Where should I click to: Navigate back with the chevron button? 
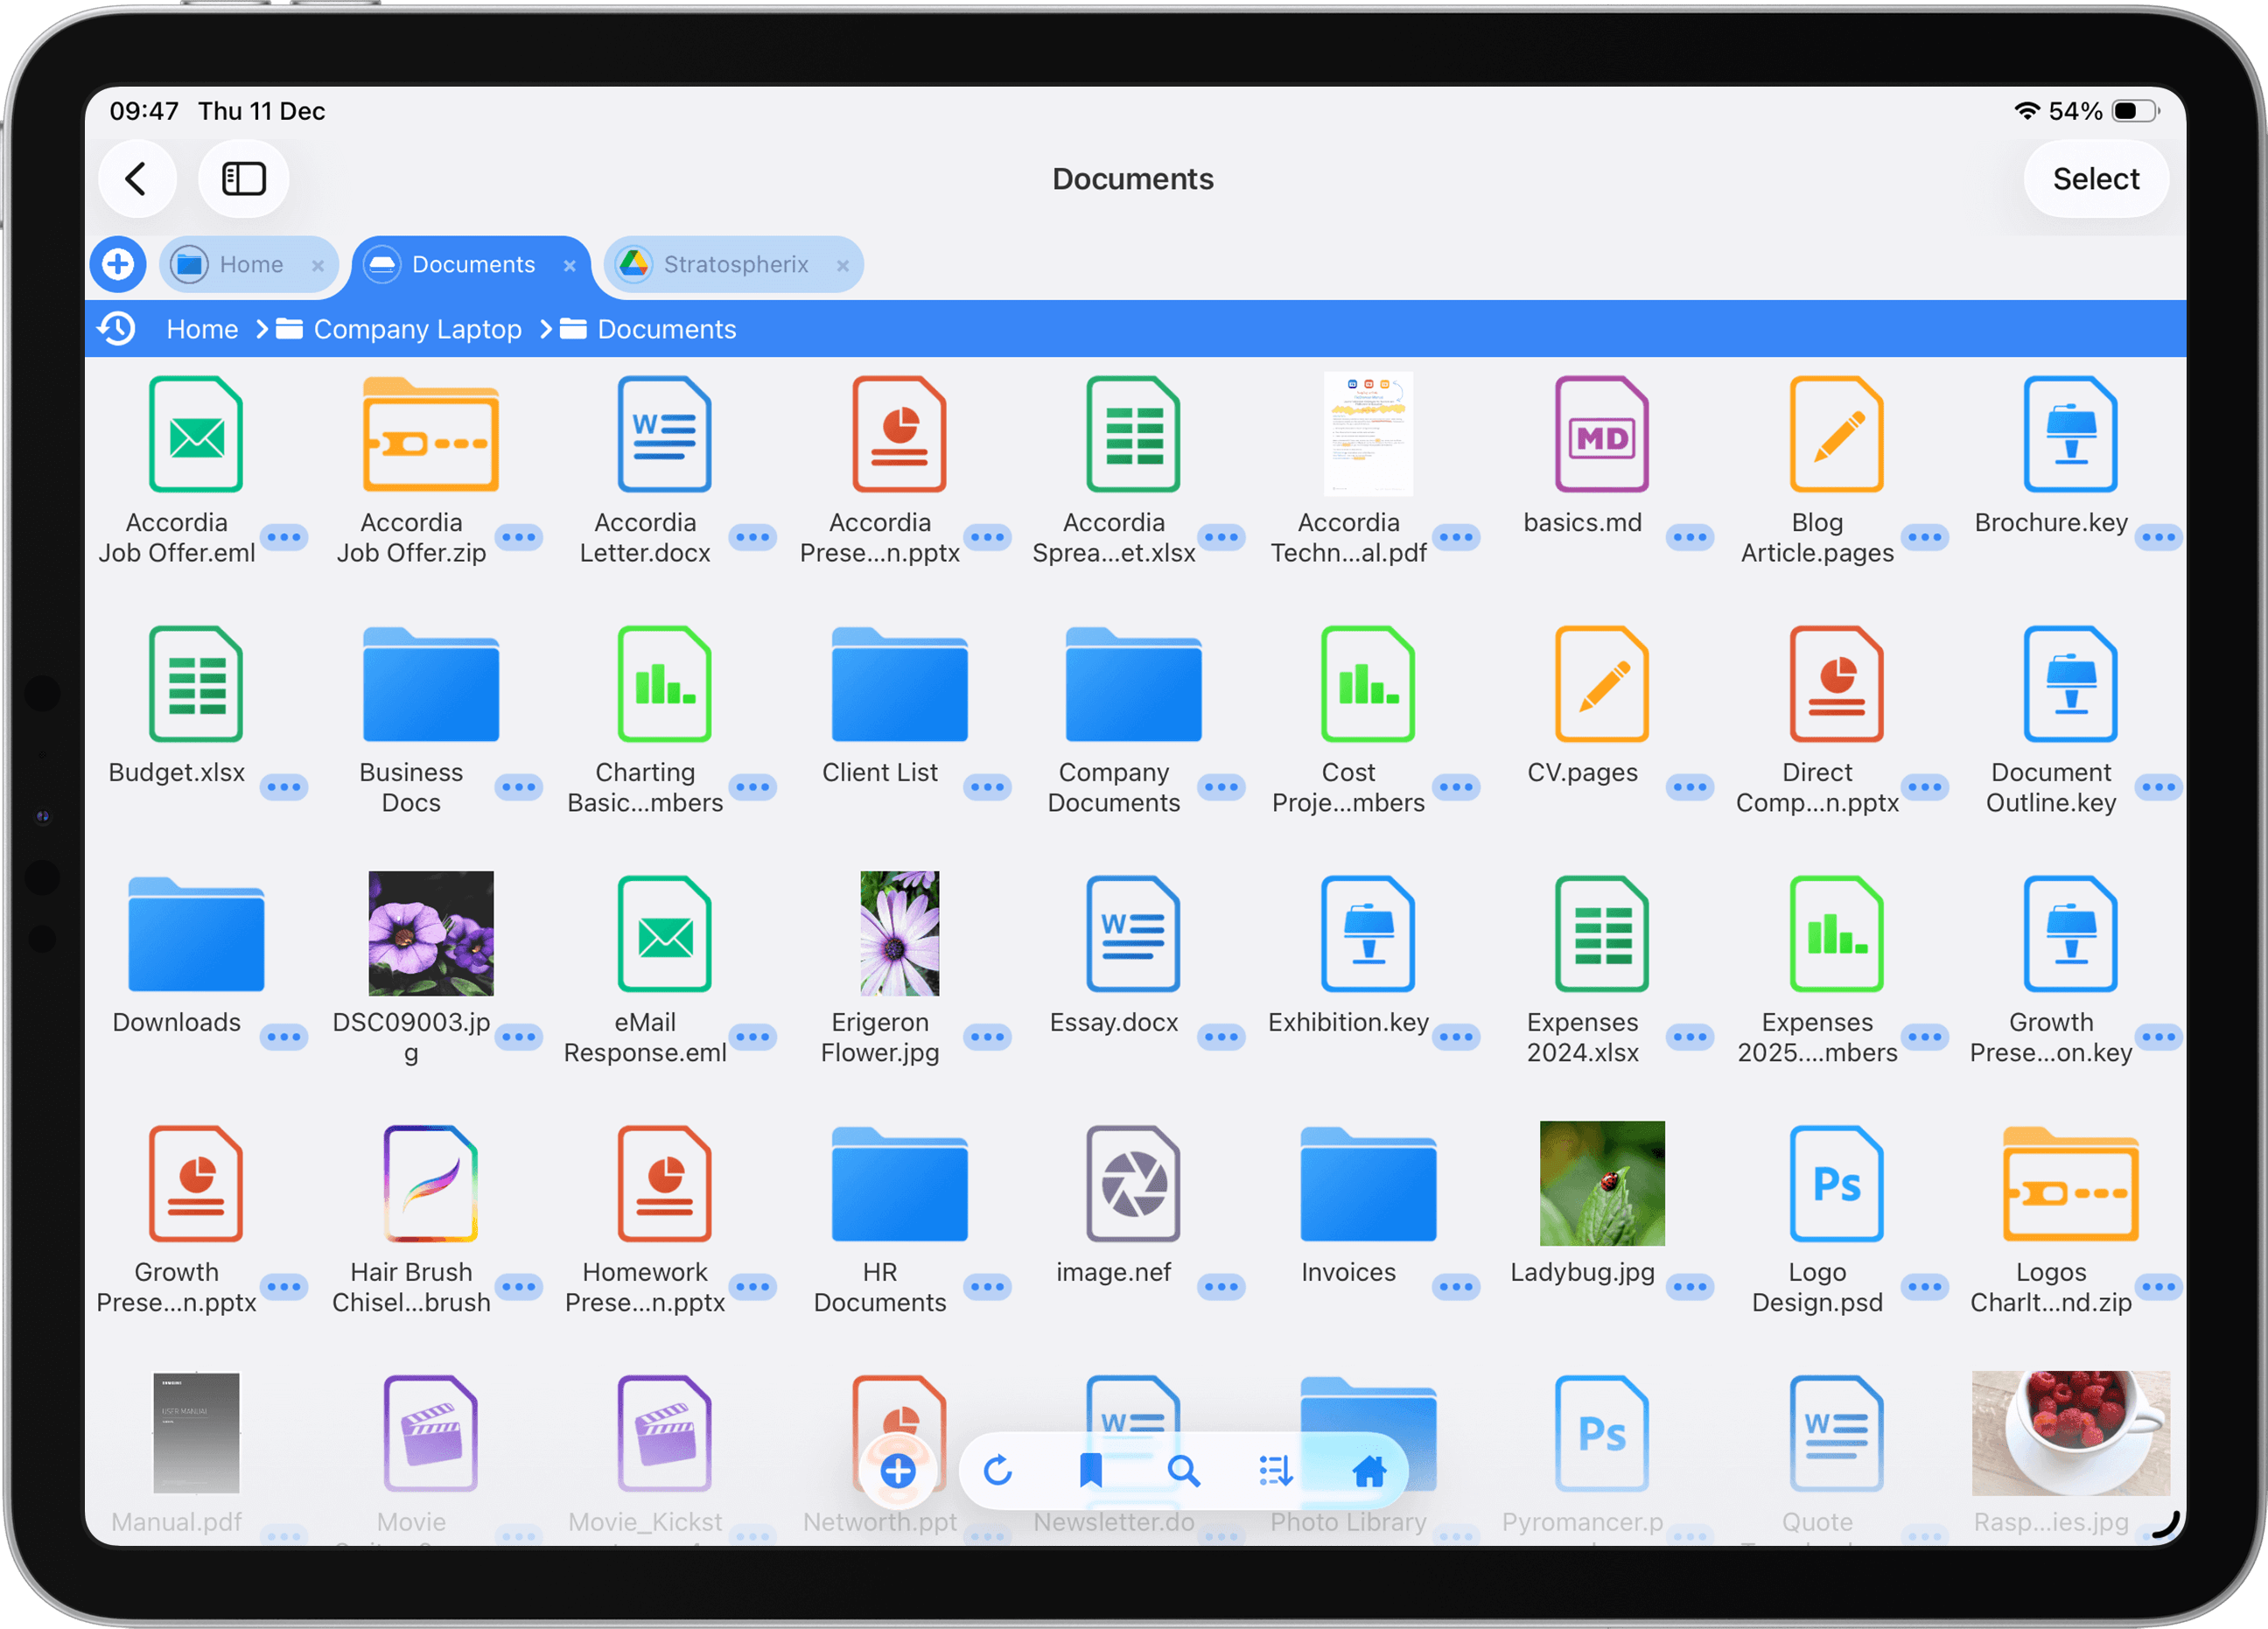137,179
